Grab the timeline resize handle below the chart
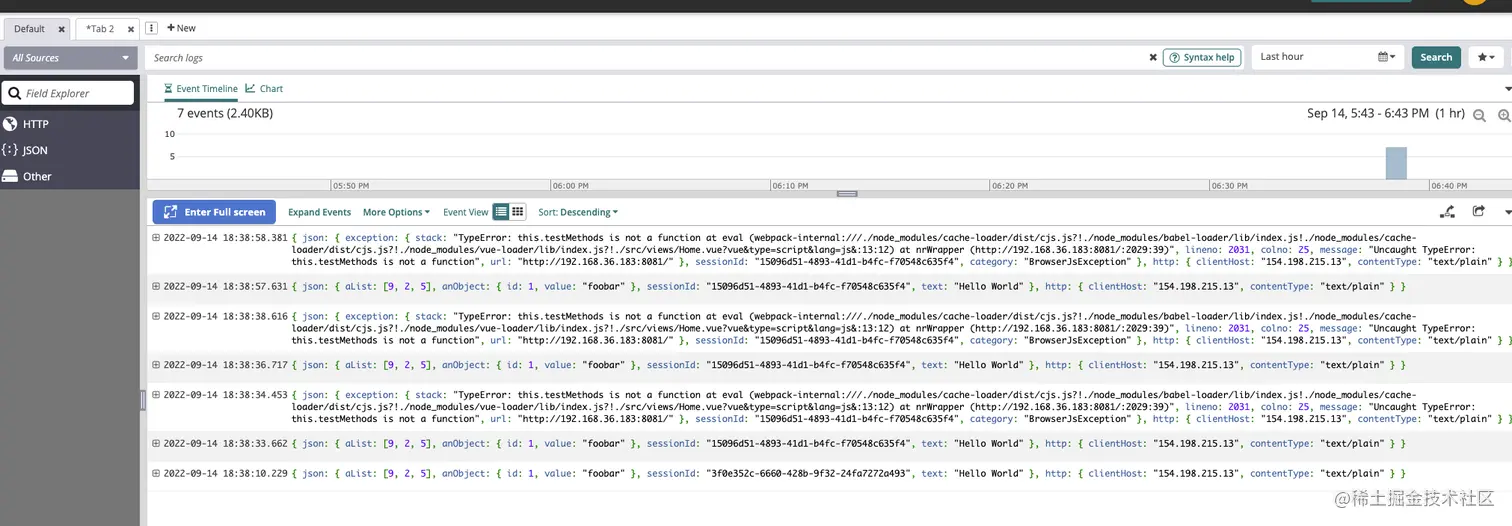 point(847,193)
